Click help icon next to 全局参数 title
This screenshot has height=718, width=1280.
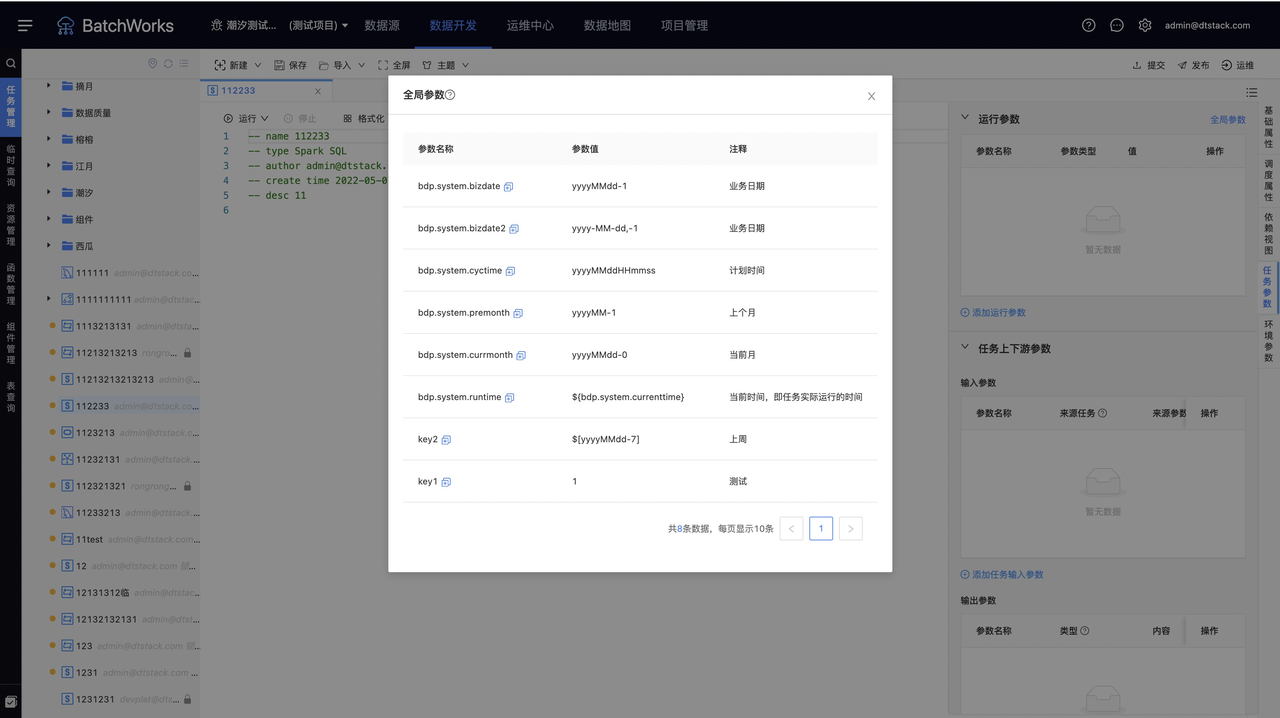(450, 95)
